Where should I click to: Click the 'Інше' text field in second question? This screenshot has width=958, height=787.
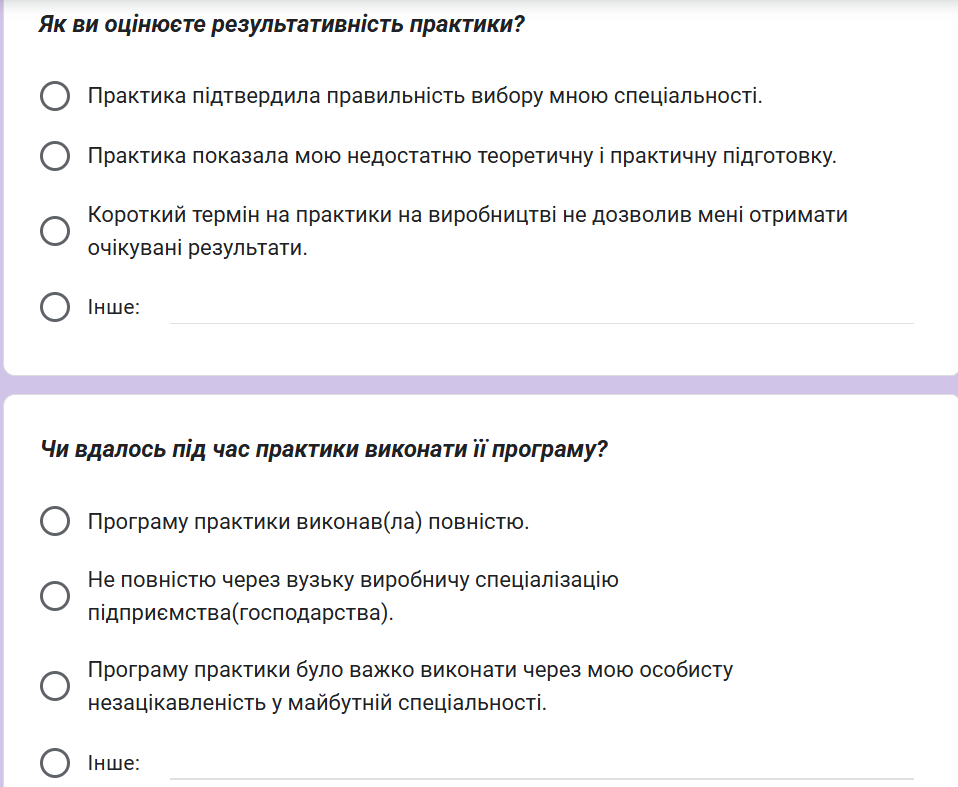(541, 764)
